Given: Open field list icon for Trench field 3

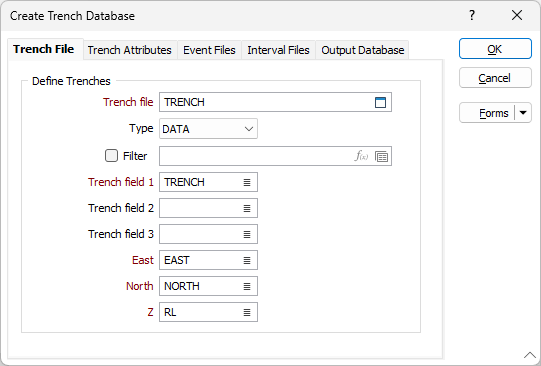Looking at the screenshot, I should click(x=247, y=234).
